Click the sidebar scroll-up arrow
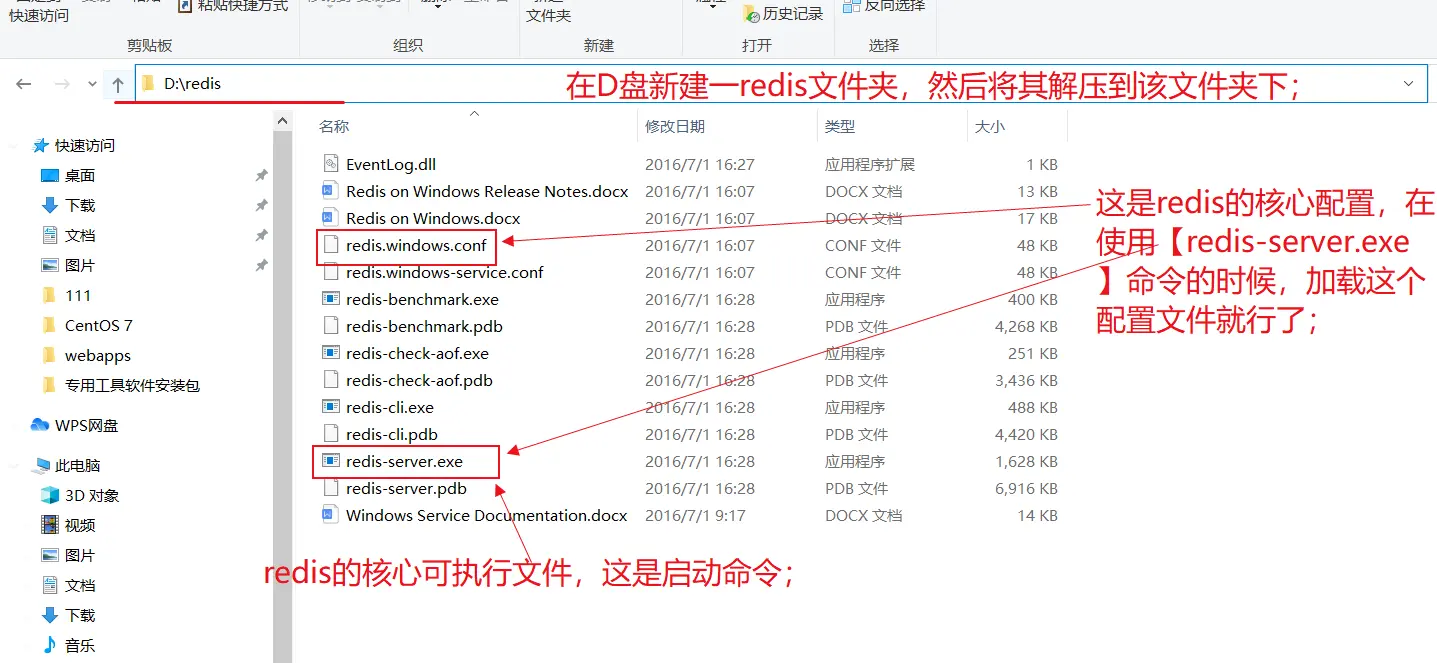Viewport: 1437px width, 663px height. [x=283, y=119]
